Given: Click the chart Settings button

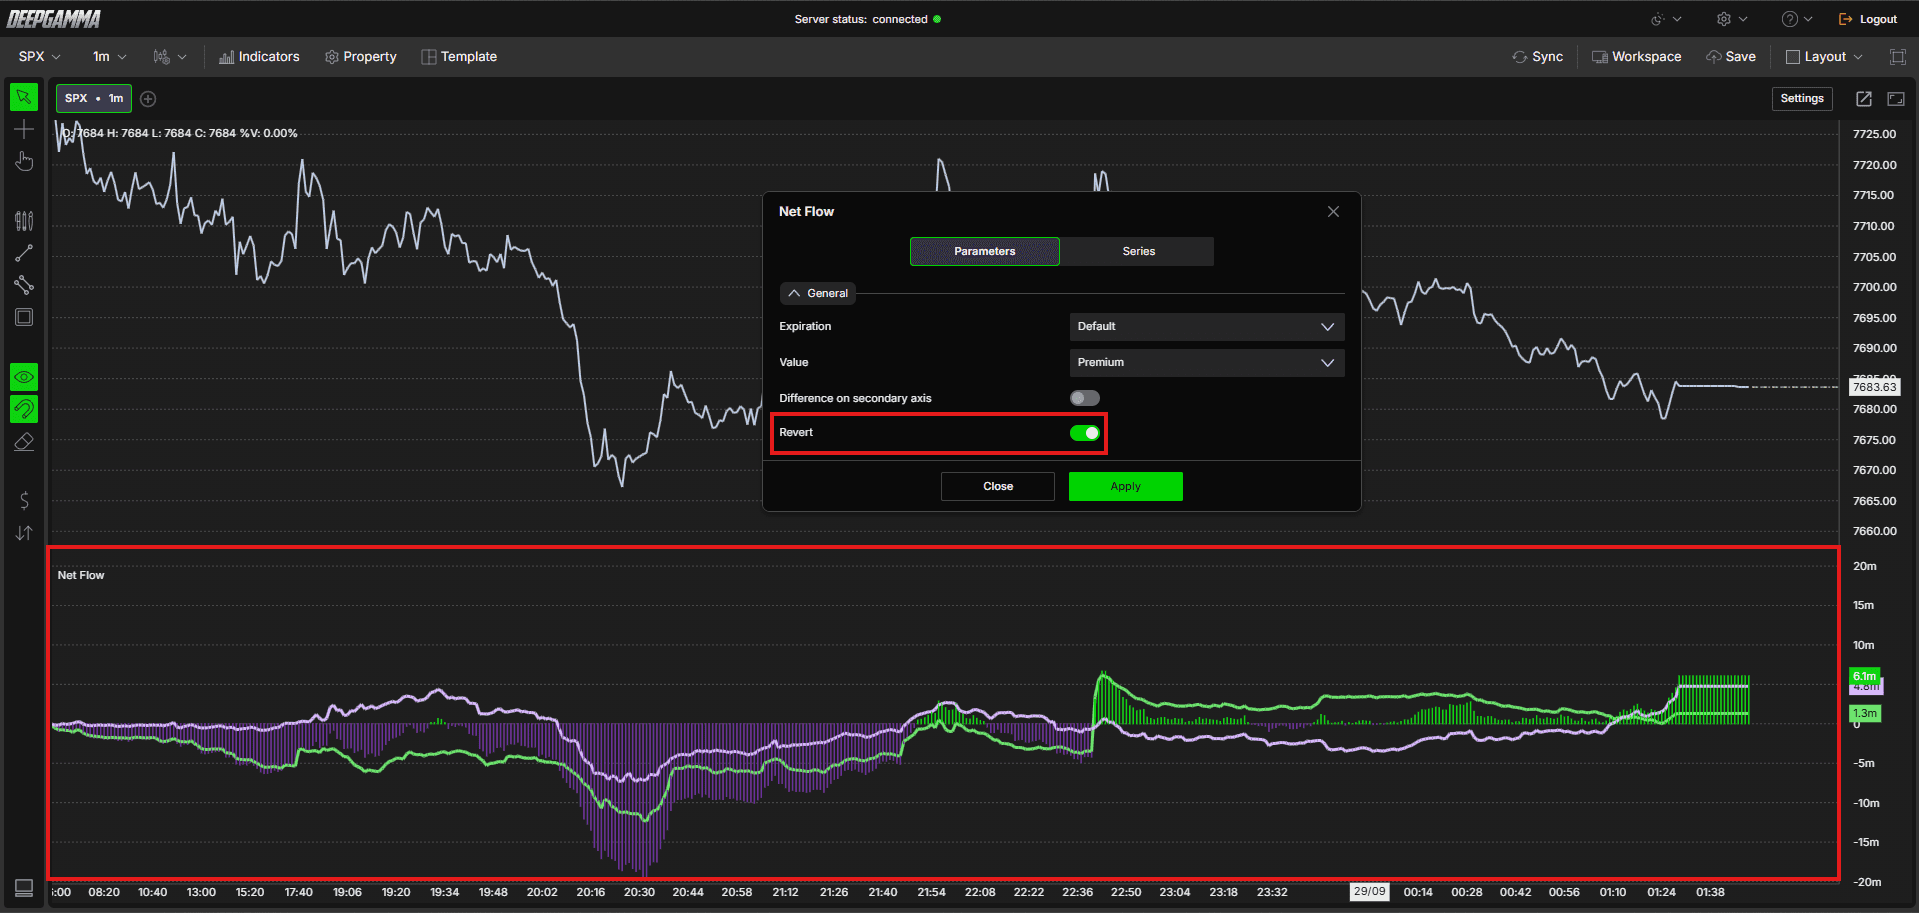Looking at the screenshot, I should [x=1803, y=99].
